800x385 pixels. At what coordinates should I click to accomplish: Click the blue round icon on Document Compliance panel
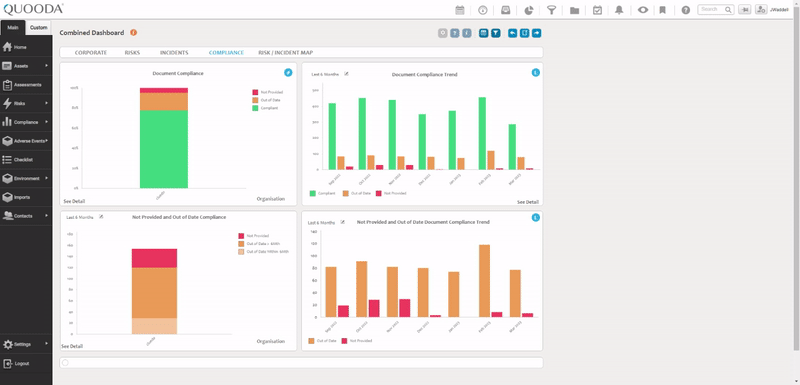tap(288, 72)
